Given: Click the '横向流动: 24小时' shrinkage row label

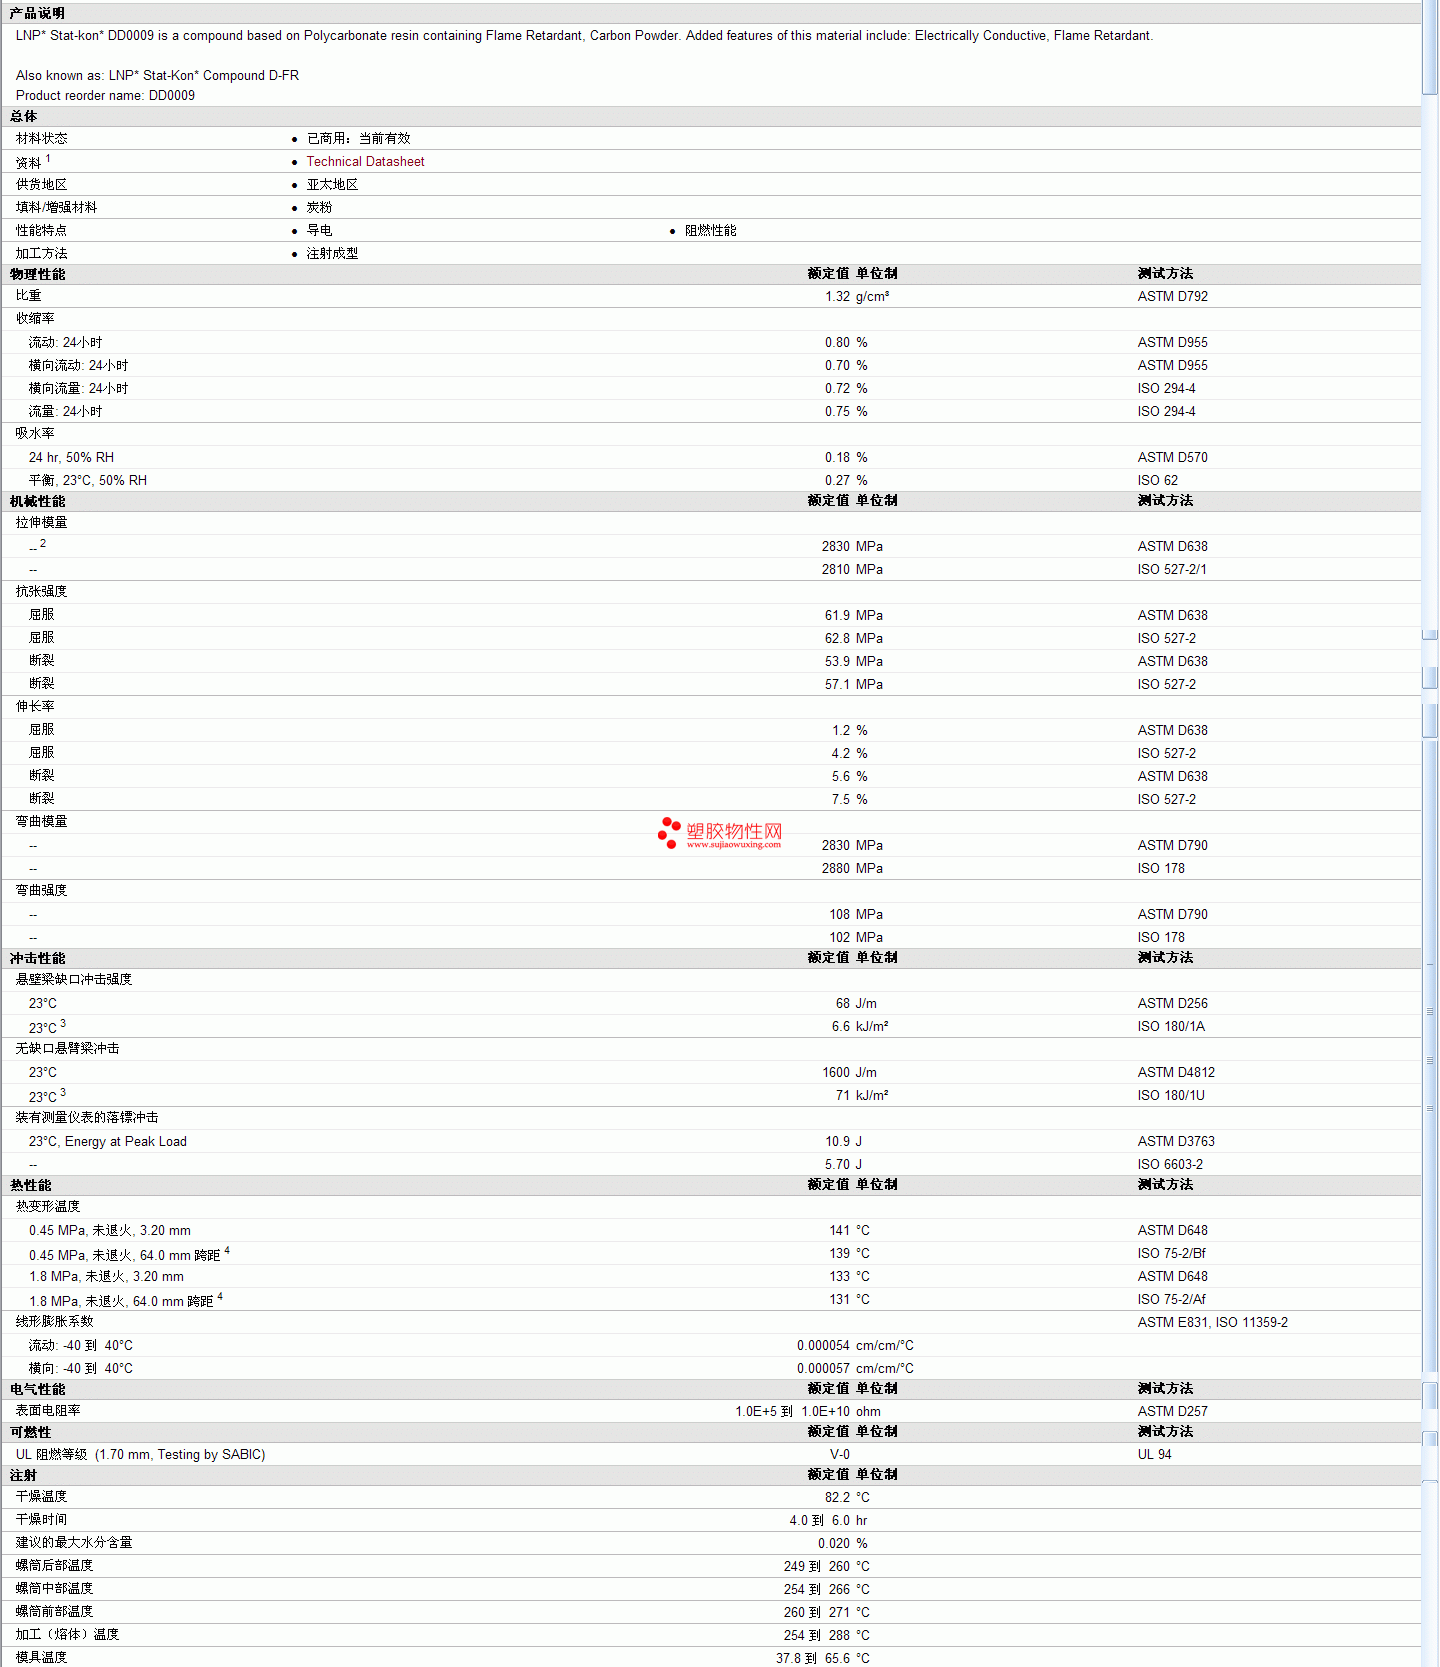Looking at the screenshot, I should pos(78,365).
